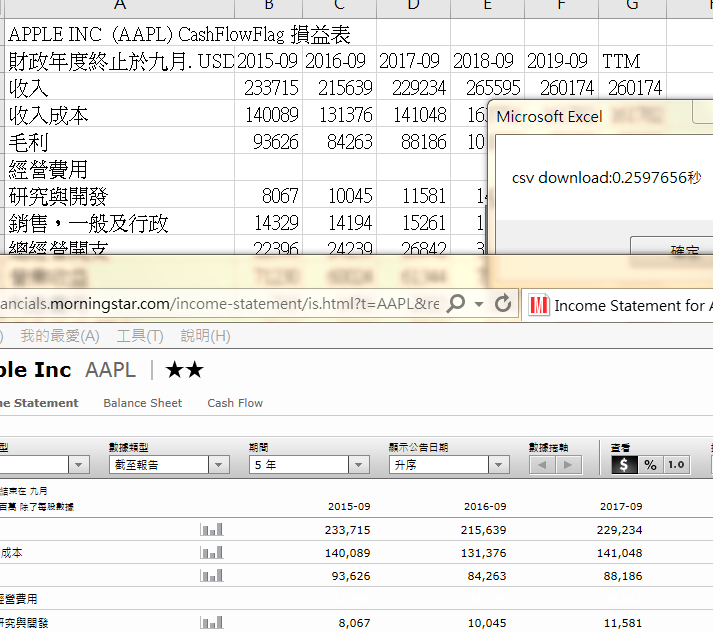713x632 pixels.
Task: Switch view to dollar values
Action: click(624, 465)
